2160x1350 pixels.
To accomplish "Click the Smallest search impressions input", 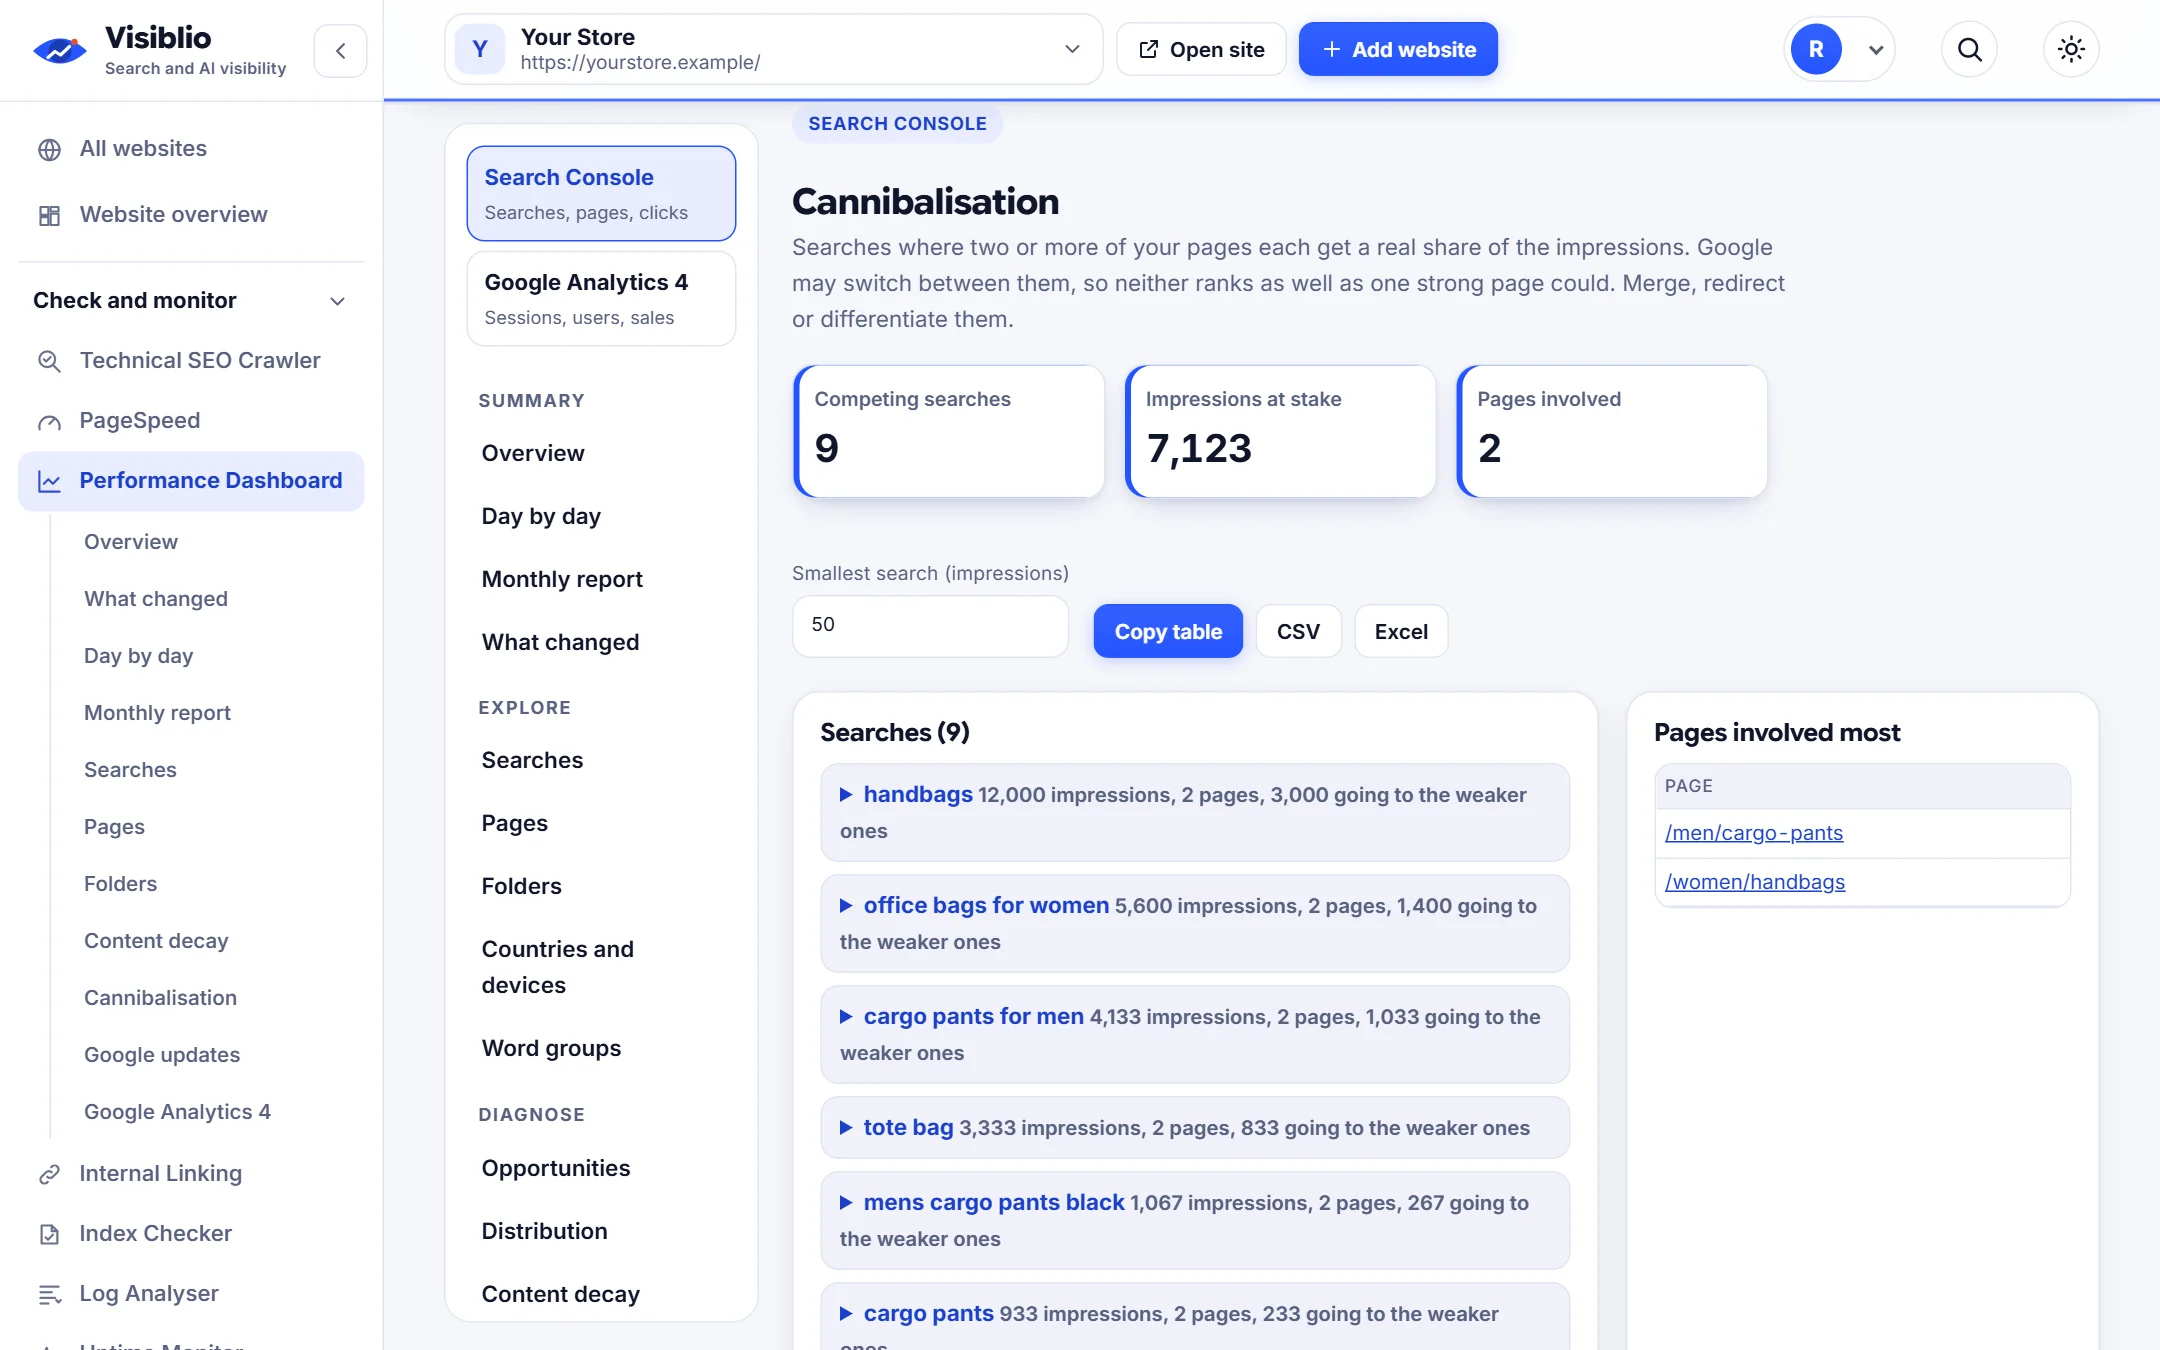I will (930, 626).
